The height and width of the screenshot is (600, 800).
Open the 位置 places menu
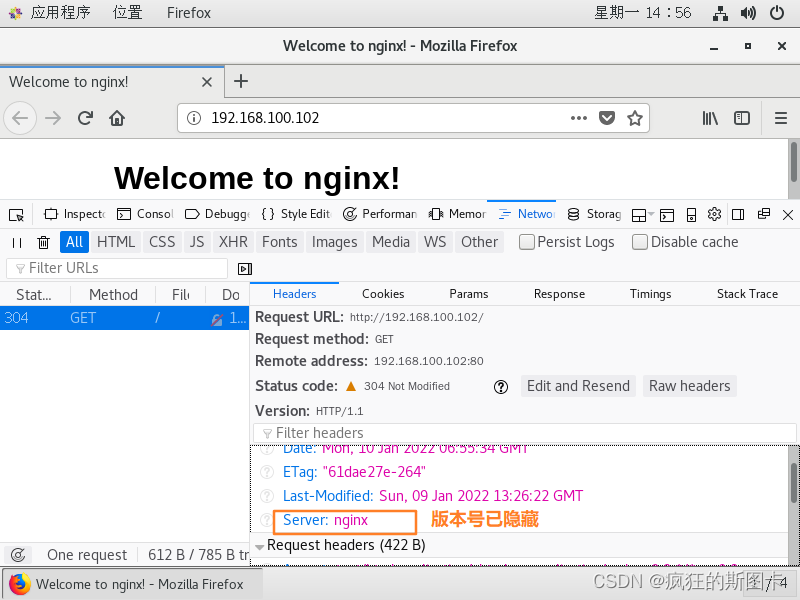point(128,13)
